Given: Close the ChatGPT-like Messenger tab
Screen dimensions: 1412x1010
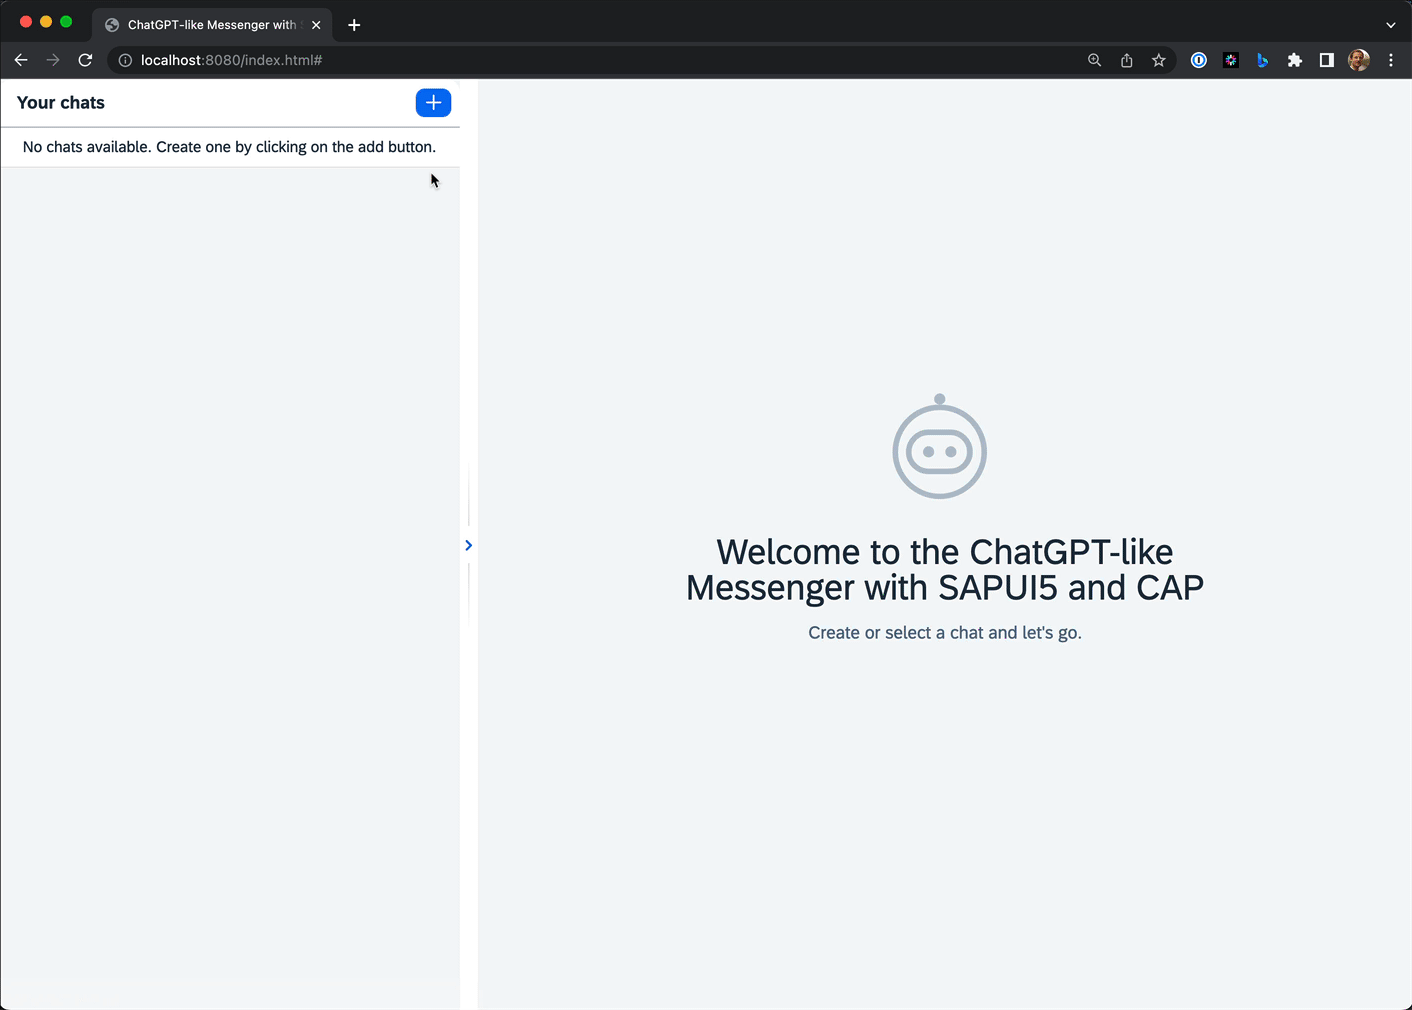Looking at the screenshot, I should tap(316, 25).
